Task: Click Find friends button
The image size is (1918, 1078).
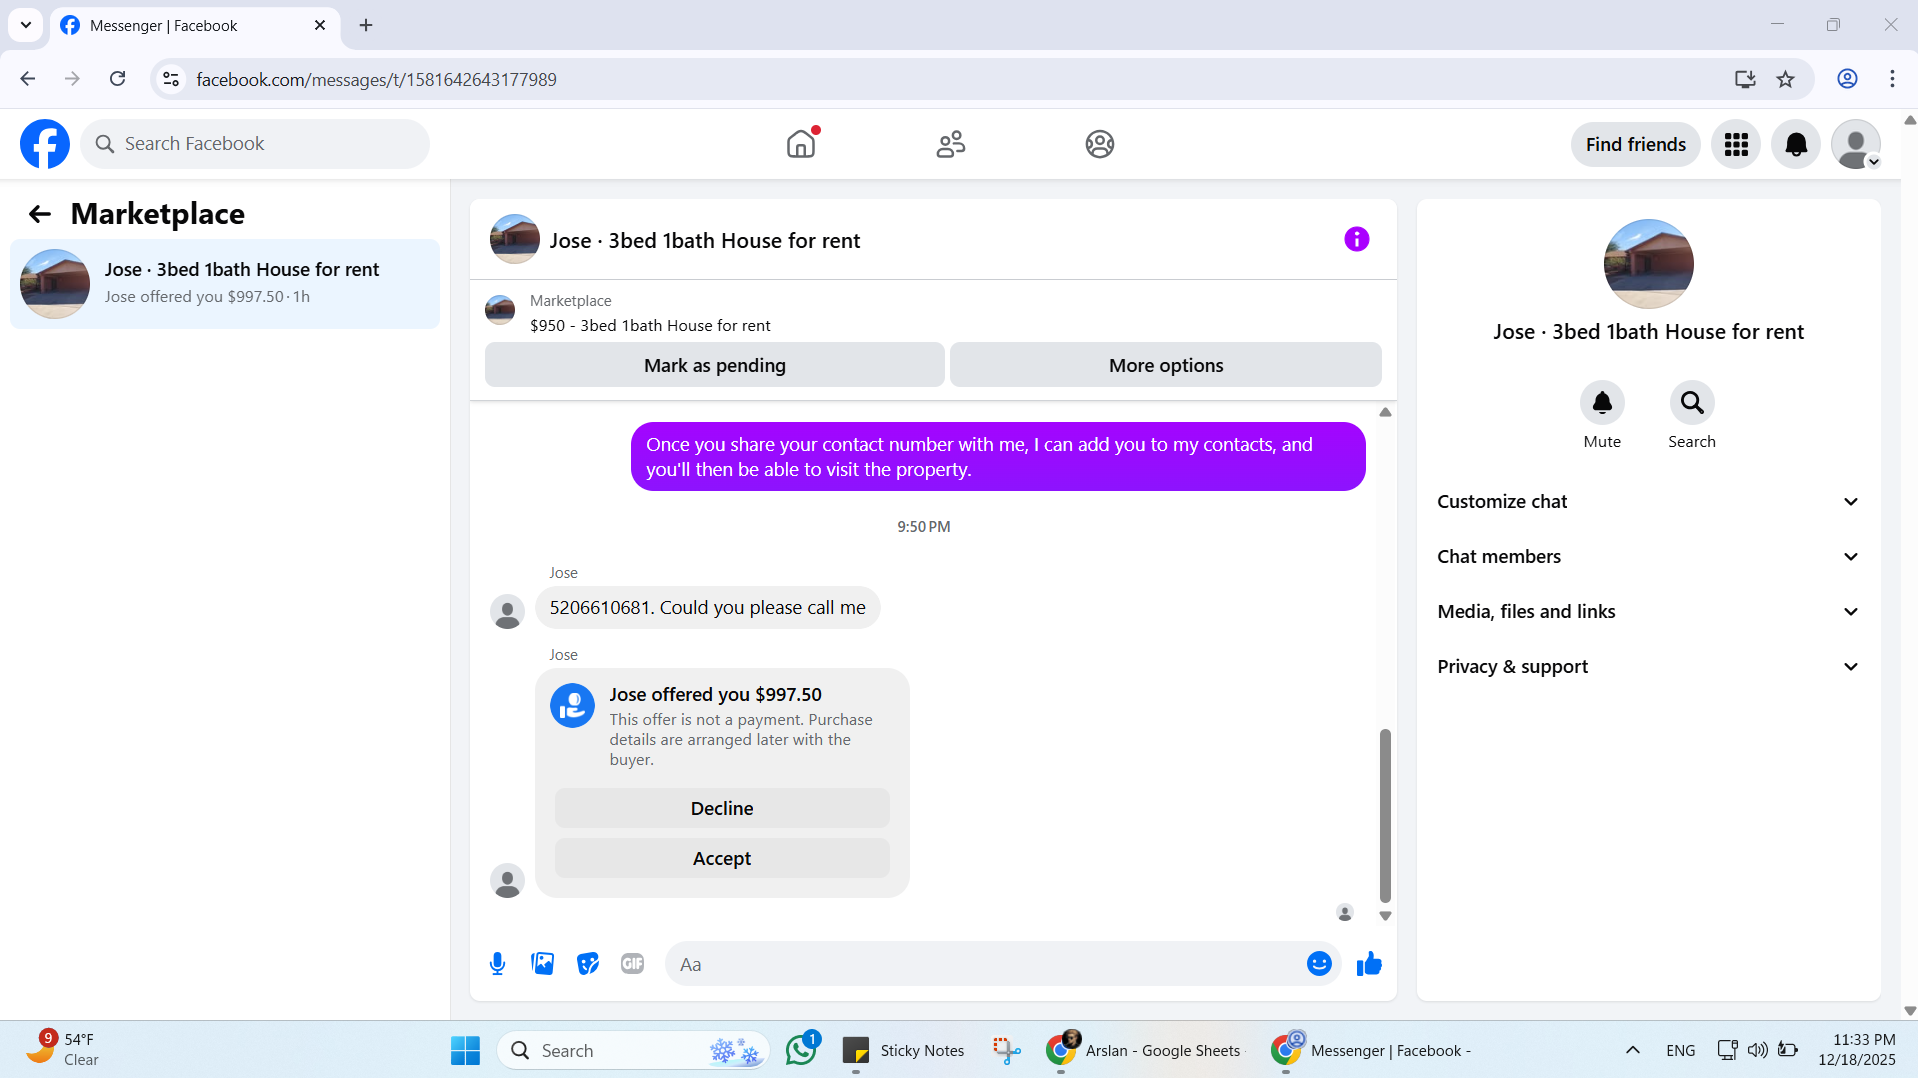Action: (x=1635, y=144)
